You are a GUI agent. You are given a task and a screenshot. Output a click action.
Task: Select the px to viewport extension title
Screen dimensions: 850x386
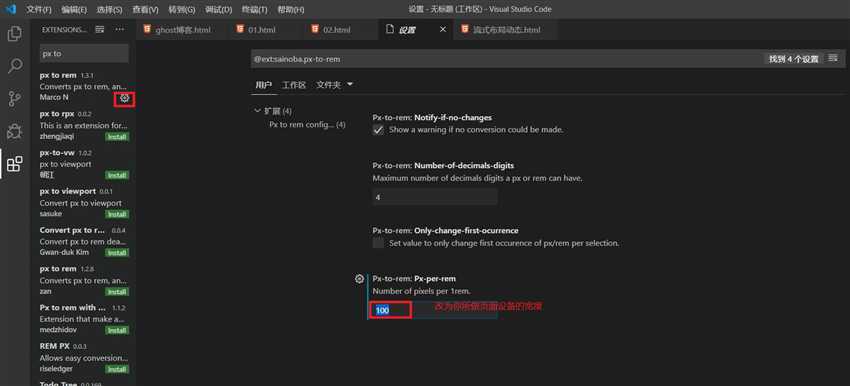point(68,191)
